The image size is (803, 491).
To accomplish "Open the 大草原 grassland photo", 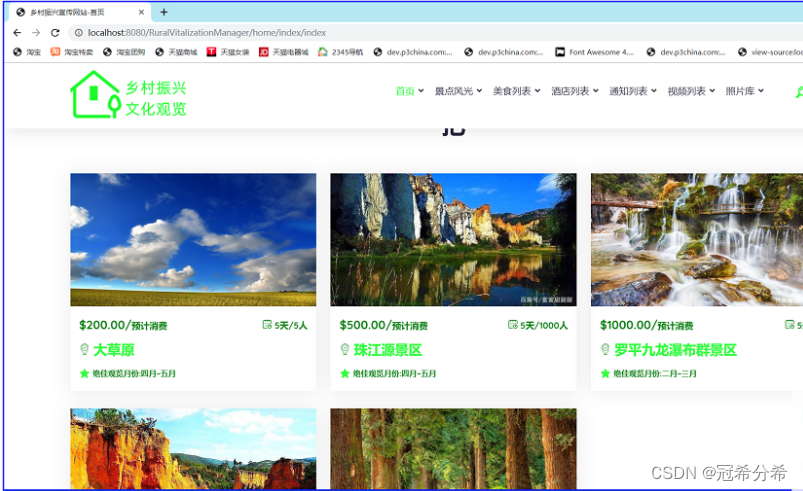I will [x=193, y=240].
